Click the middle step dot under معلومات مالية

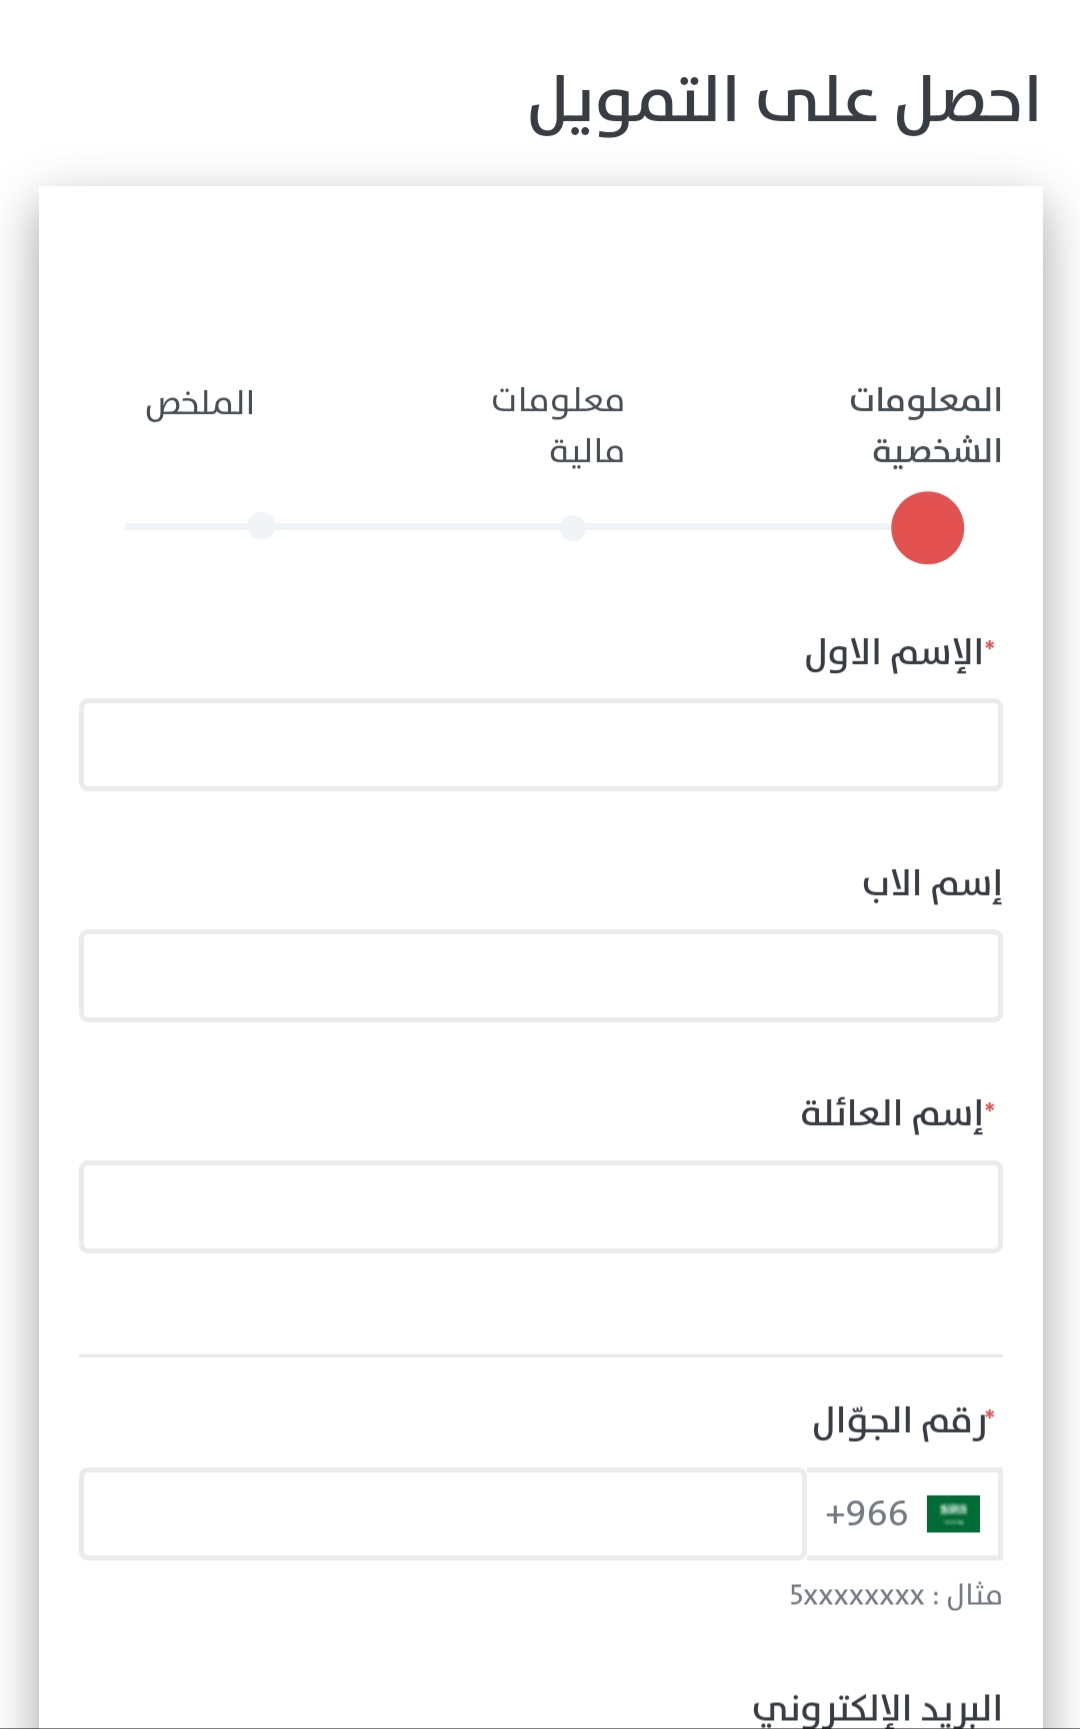pyautogui.click(x=572, y=528)
